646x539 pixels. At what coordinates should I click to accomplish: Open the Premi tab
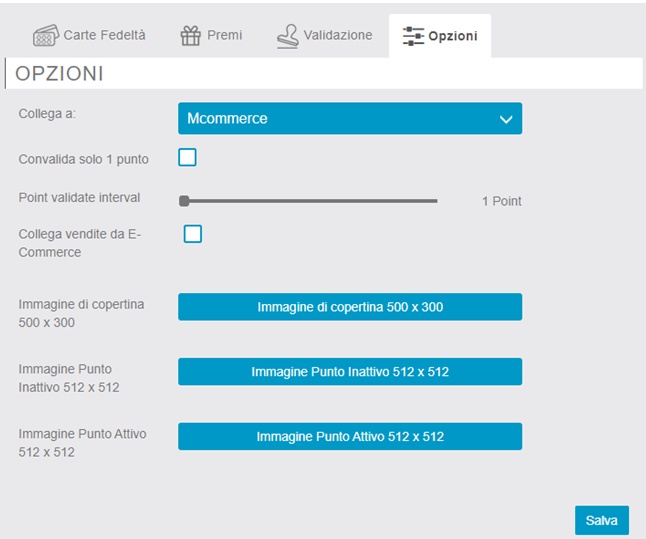click(x=224, y=36)
